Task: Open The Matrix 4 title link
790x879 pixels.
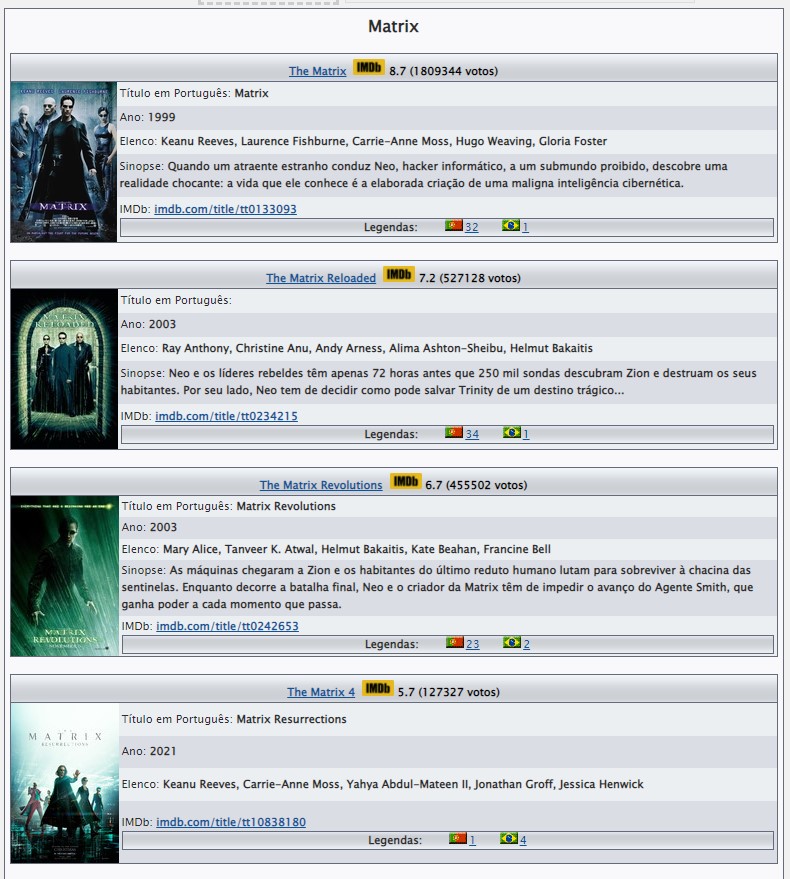Action: point(321,692)
